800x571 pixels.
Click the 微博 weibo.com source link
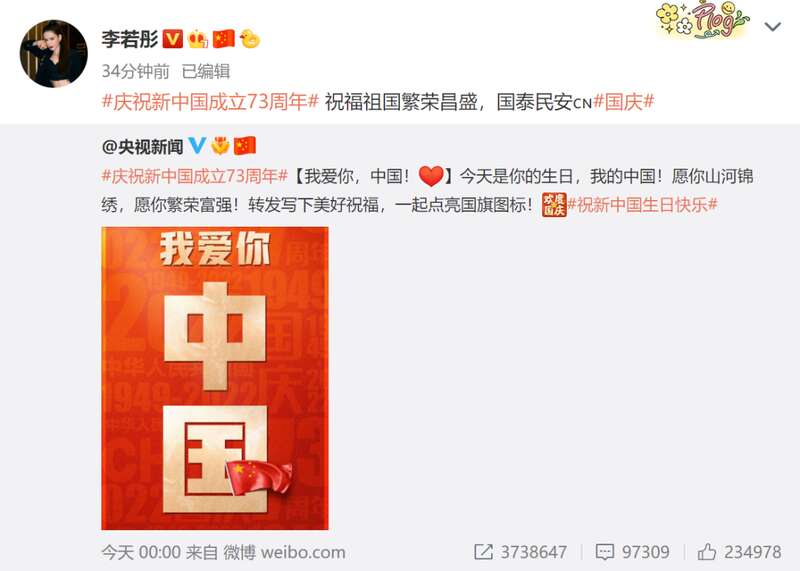[x=284, y=552]
